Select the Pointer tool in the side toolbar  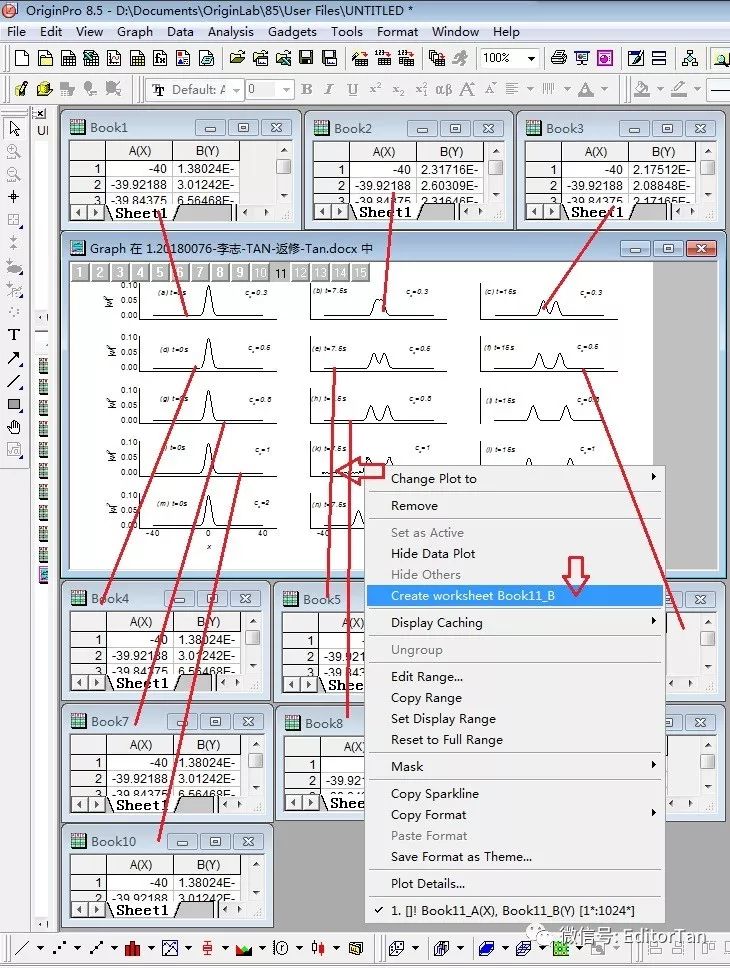click(x=14, y=128)
